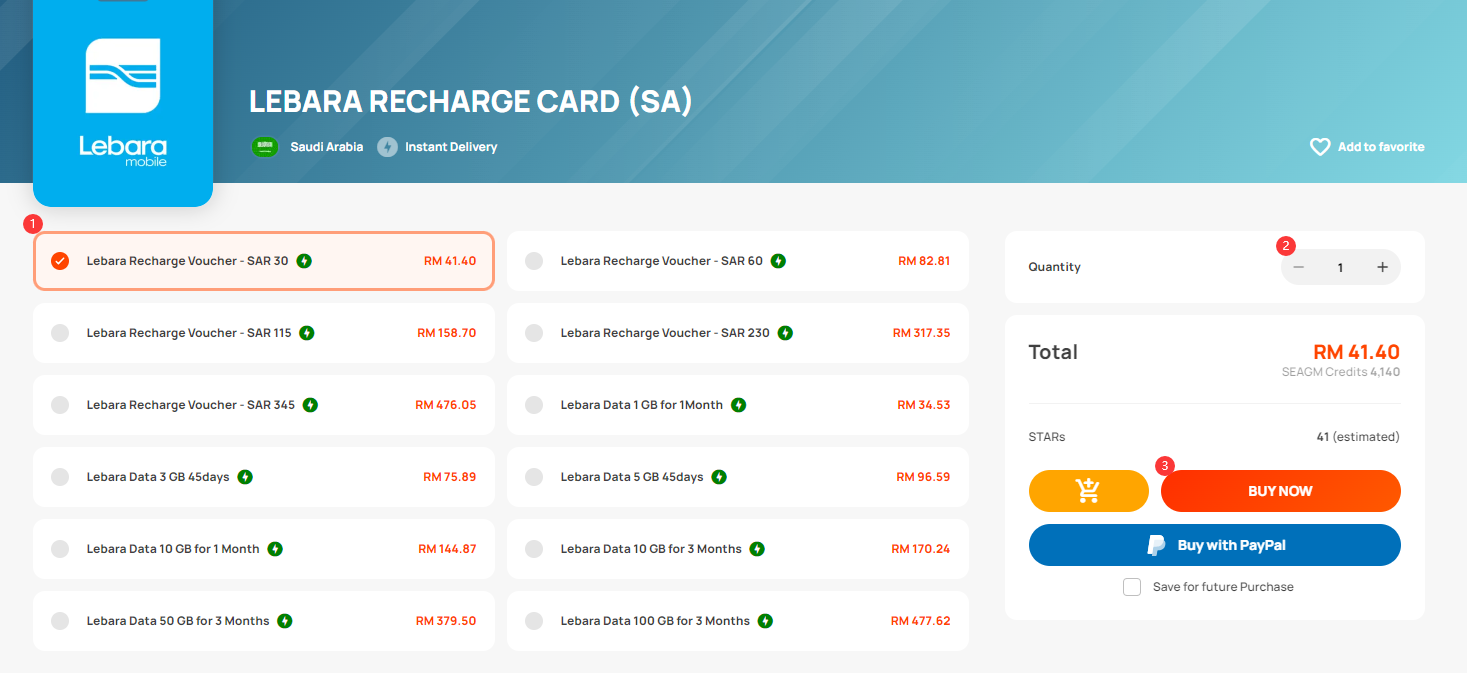Click lightning icon beside Data 10 GB for 3 Months
Image resolution: width=1467 pixels, height=673 pixels.
757,549
